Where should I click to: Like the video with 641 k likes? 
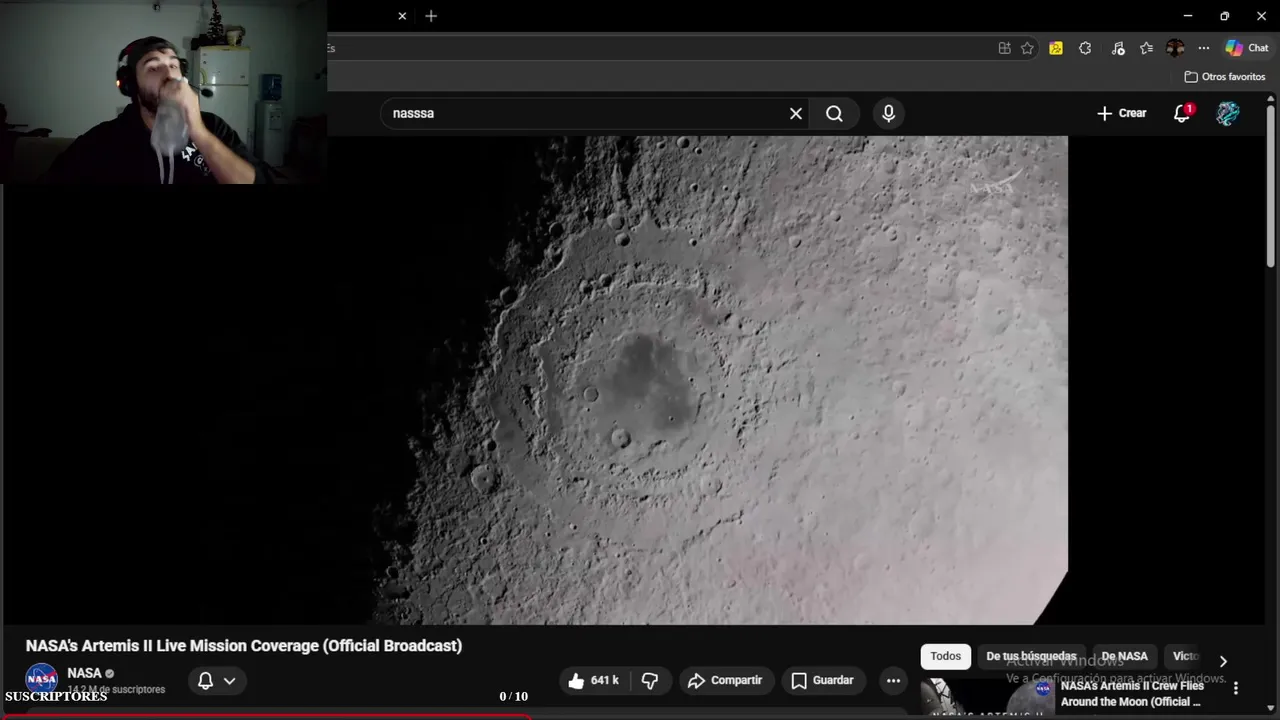[x=595, y=680]
